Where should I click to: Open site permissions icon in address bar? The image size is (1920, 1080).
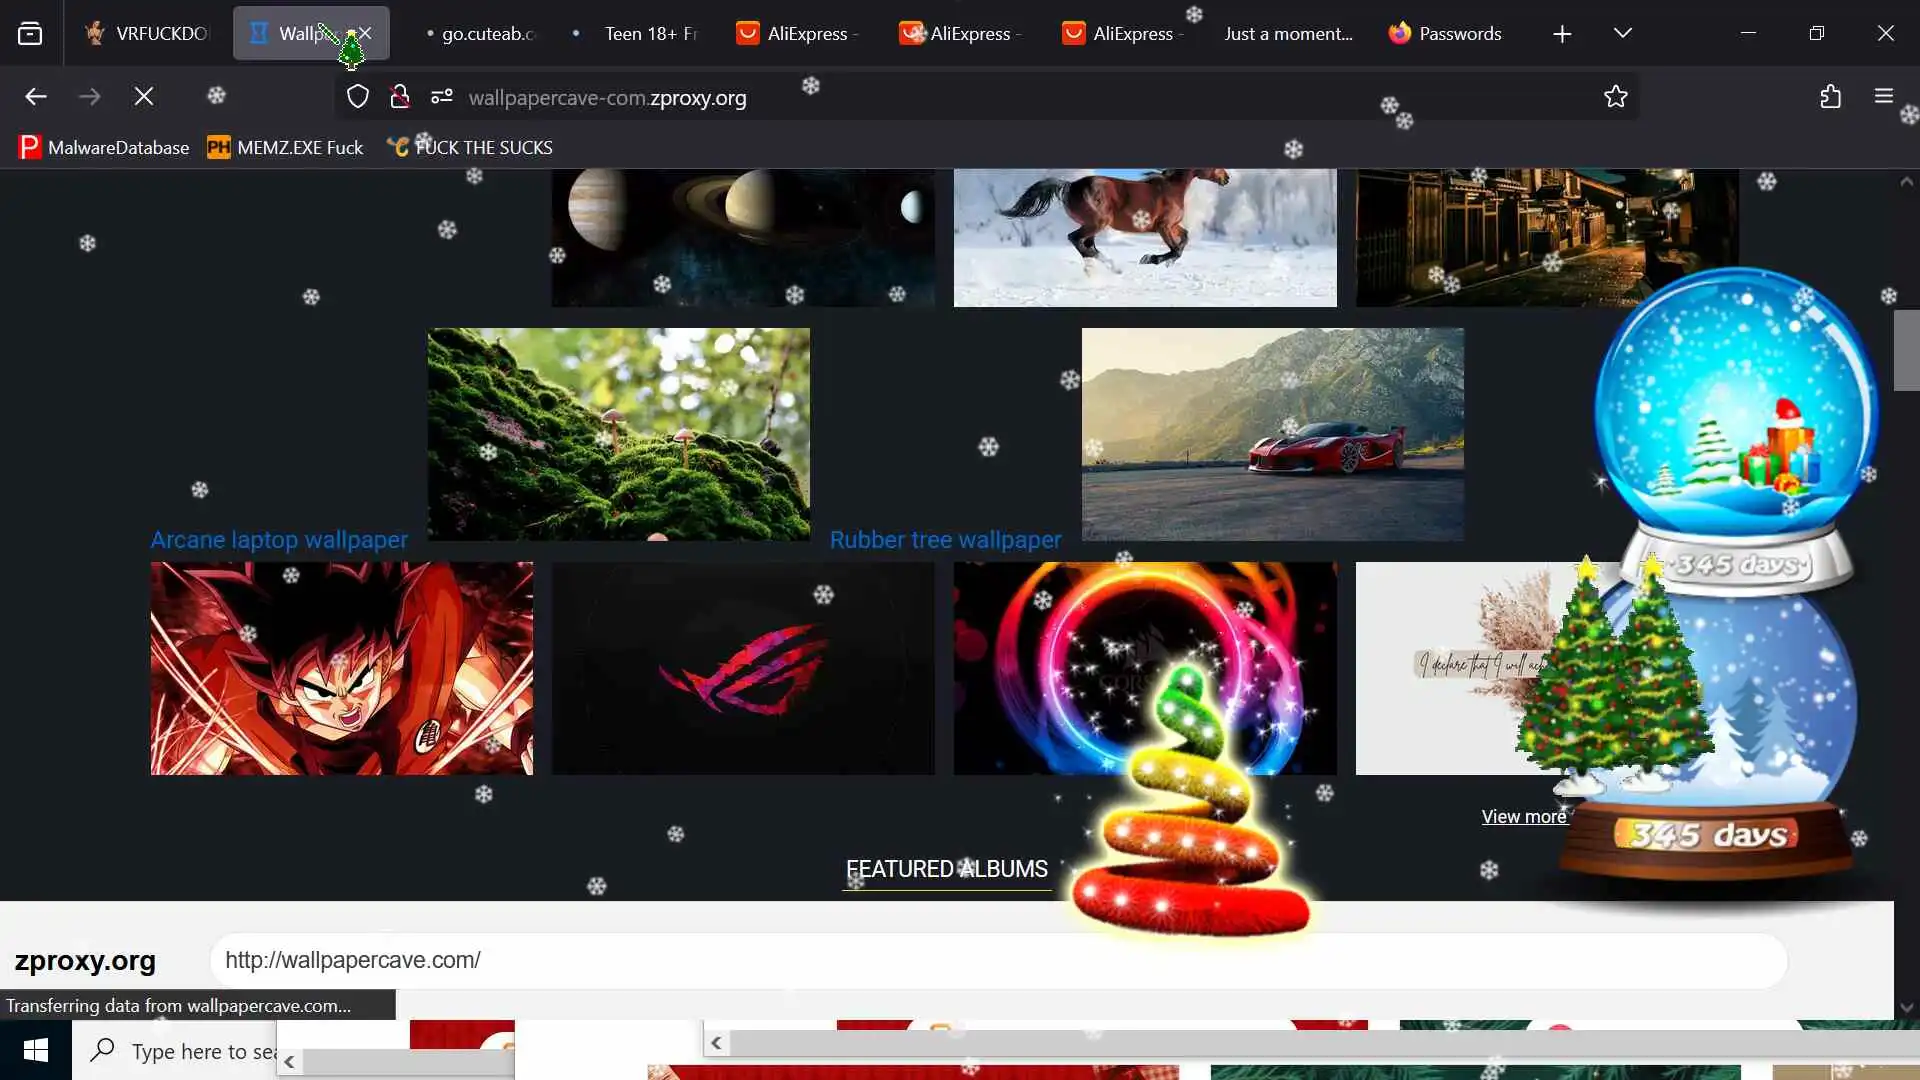(x=442, y=97)
